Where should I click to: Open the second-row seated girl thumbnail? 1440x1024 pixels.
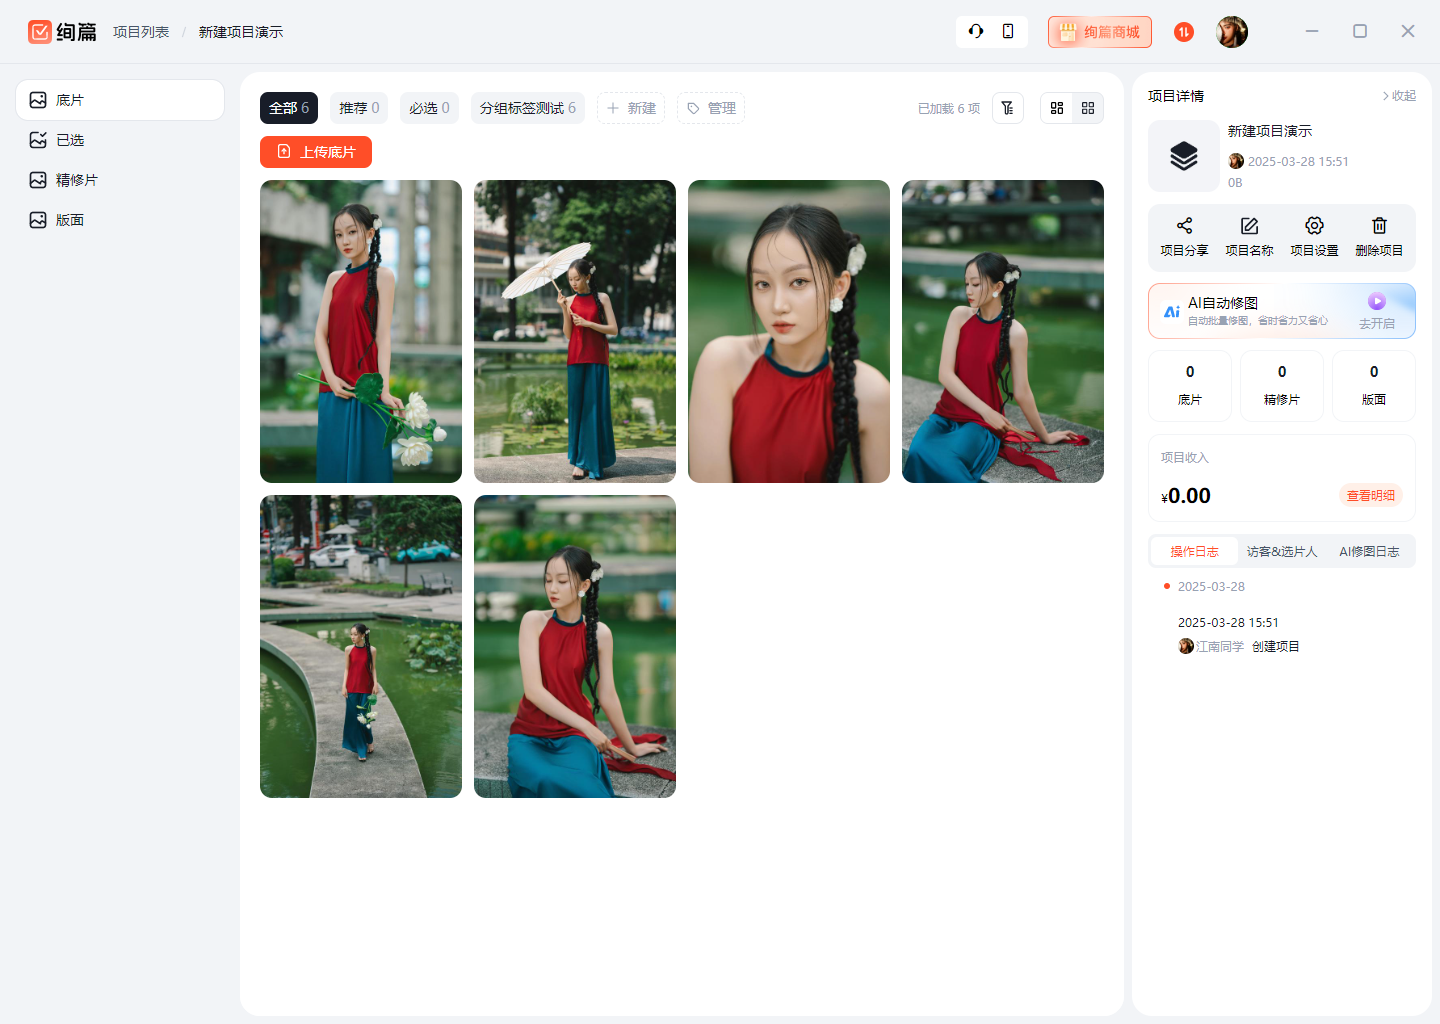[575, 646]
